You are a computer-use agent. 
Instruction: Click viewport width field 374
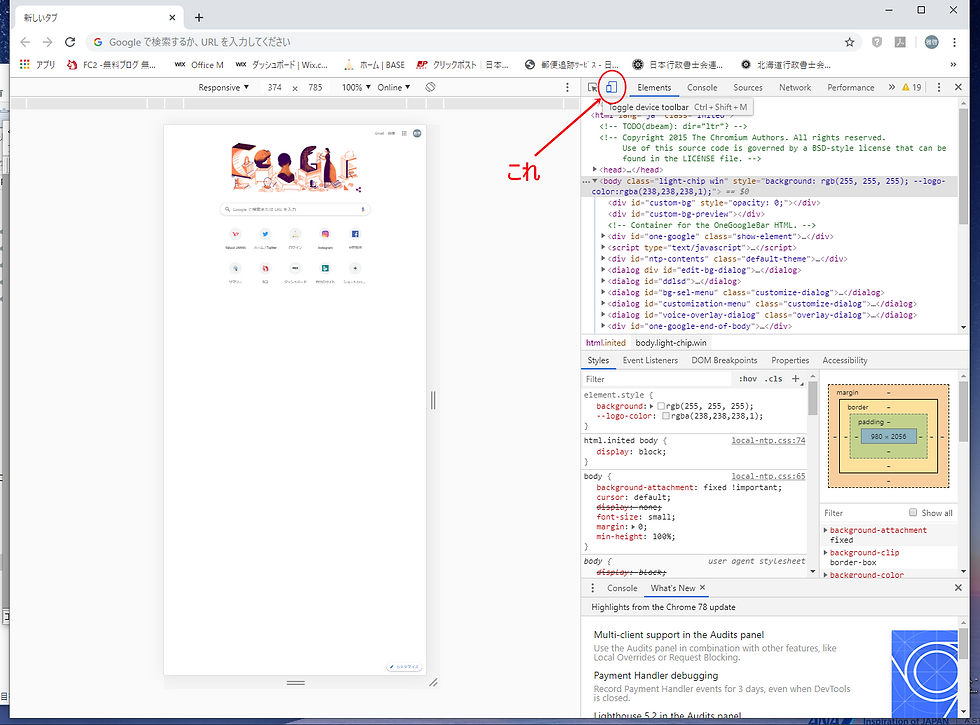274,88
